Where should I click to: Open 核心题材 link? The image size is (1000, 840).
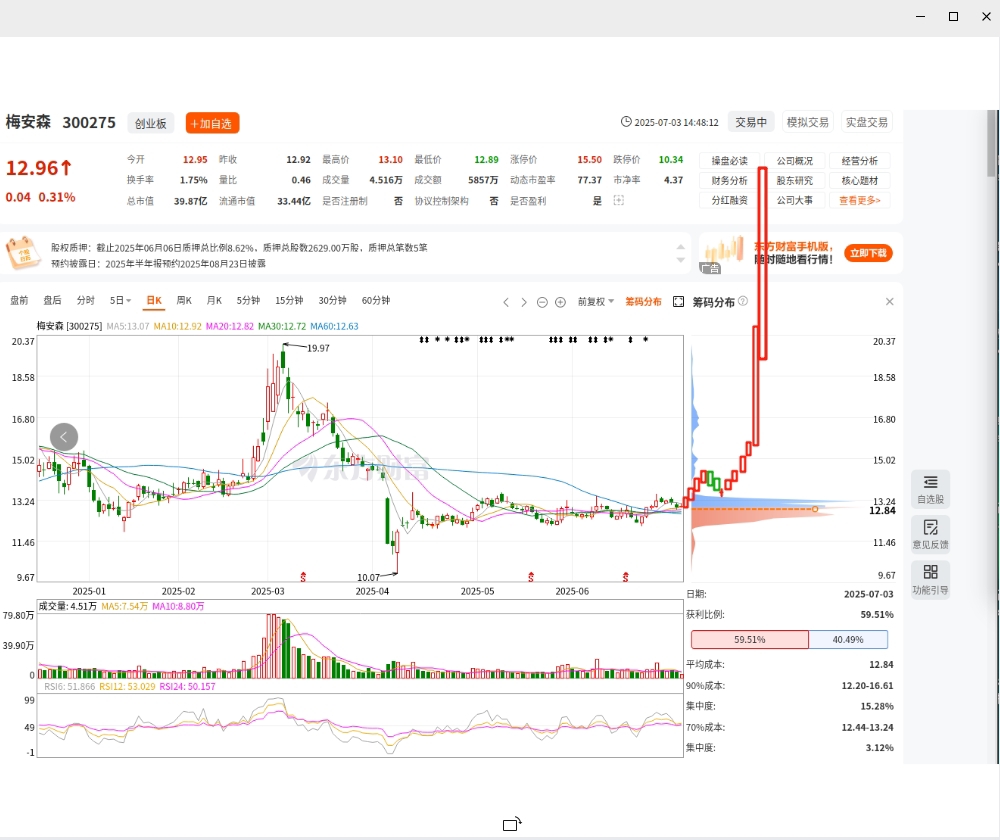pos(860,181)
